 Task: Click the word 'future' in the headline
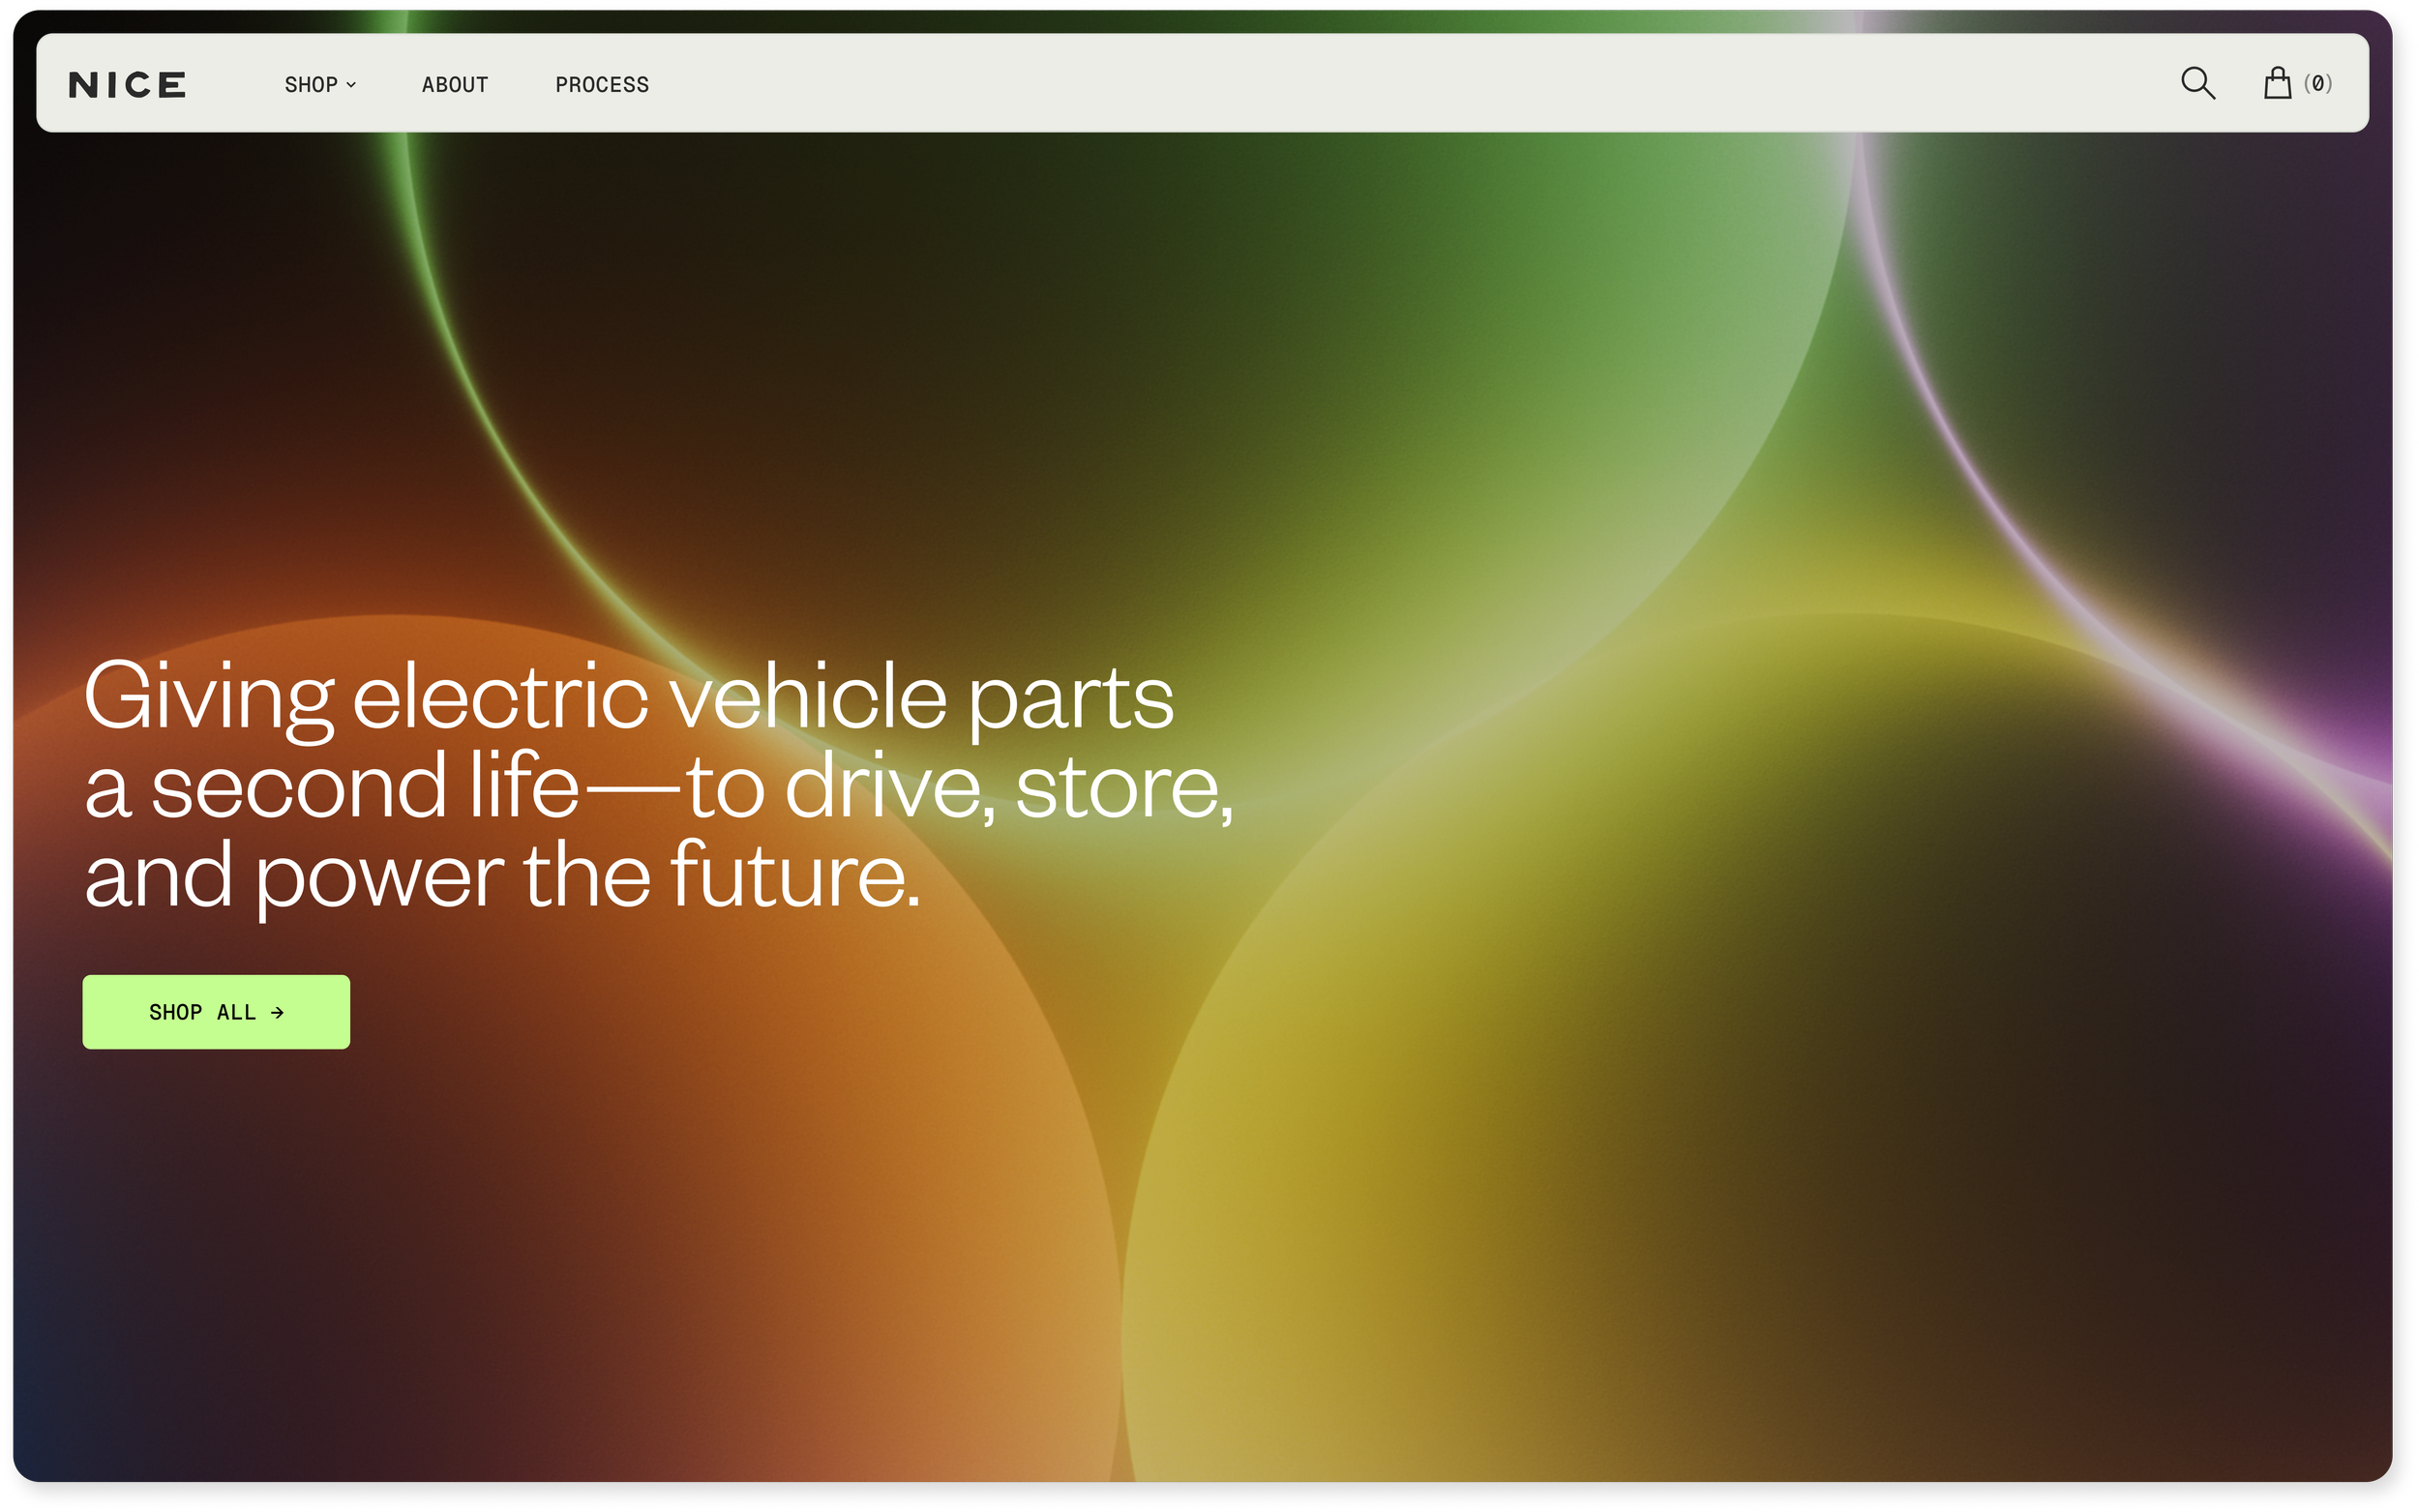[x=787, y=876]
